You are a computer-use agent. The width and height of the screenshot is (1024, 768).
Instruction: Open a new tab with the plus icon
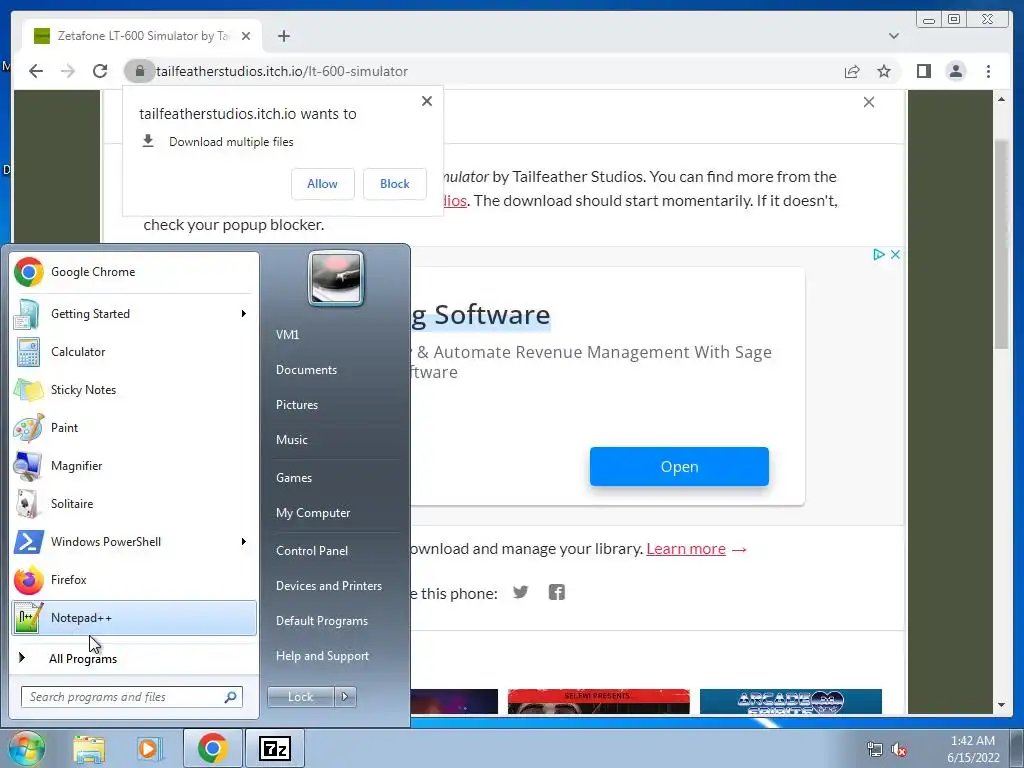click(x=283, y=36)
